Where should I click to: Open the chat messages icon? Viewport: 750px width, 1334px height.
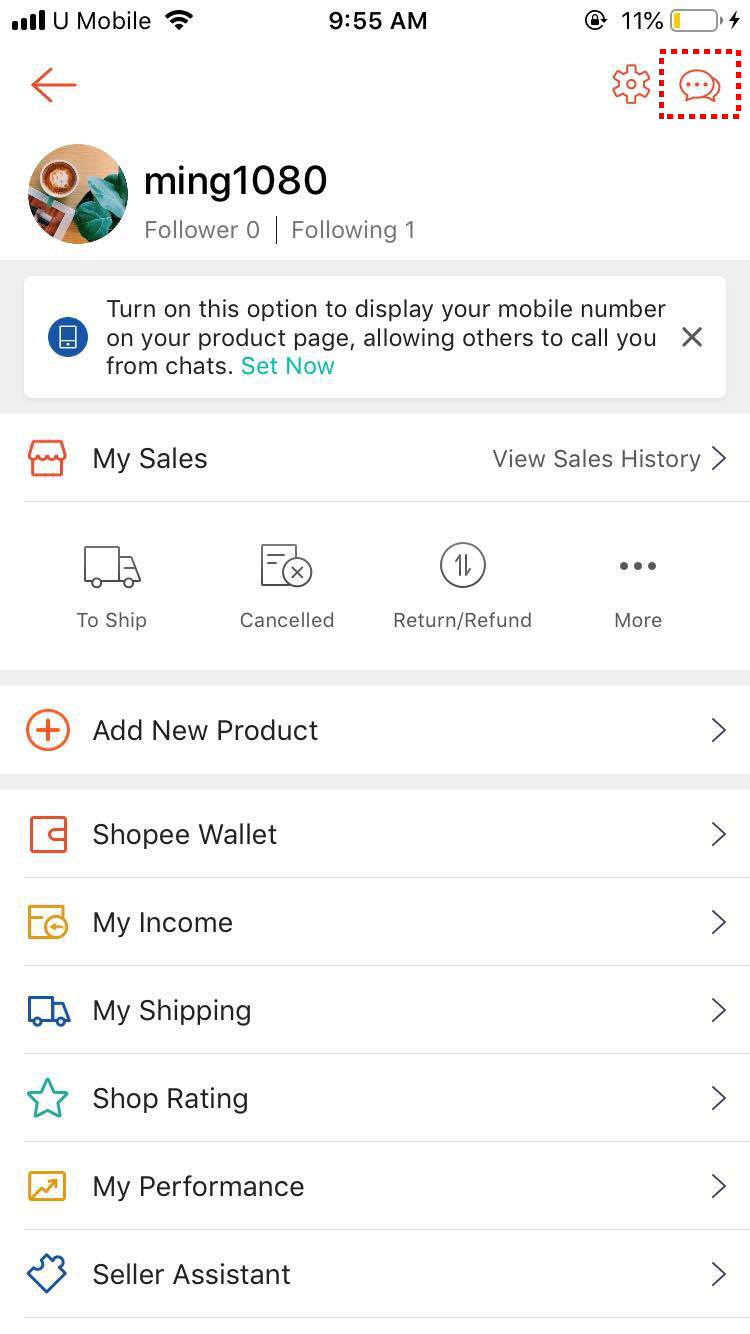pos(699,86)
